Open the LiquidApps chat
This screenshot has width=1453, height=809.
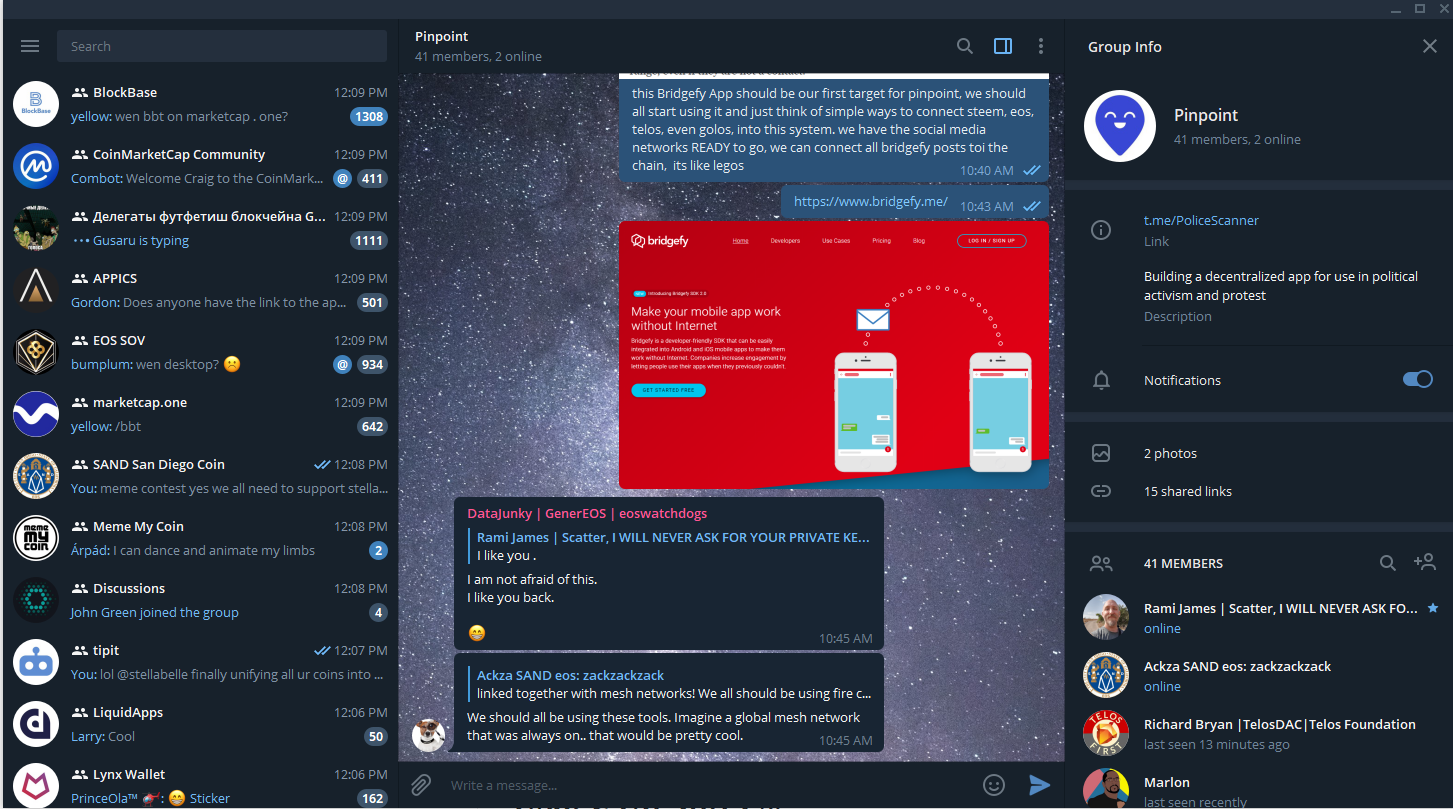coord(200,724)
